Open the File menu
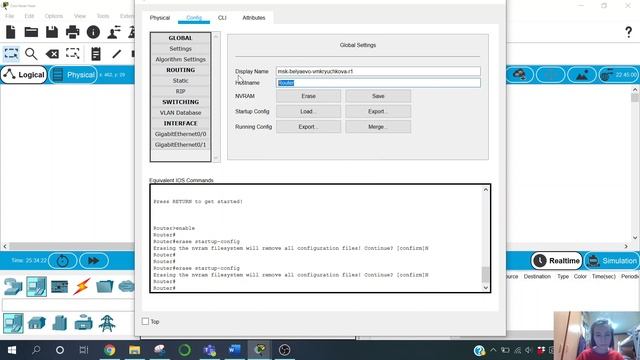The image size is (640, 360). (9, 16)
